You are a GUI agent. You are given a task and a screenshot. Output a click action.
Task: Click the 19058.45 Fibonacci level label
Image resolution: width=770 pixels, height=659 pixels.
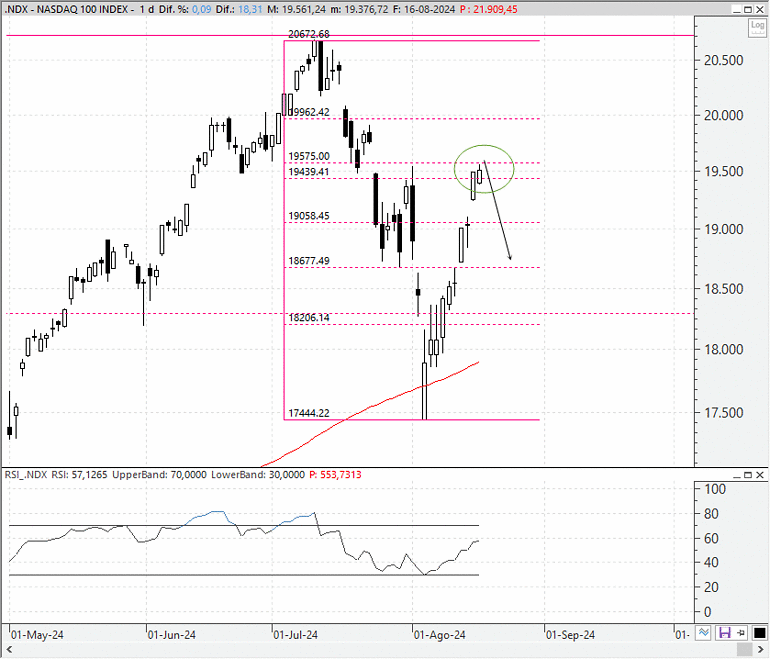click(309, 216)
